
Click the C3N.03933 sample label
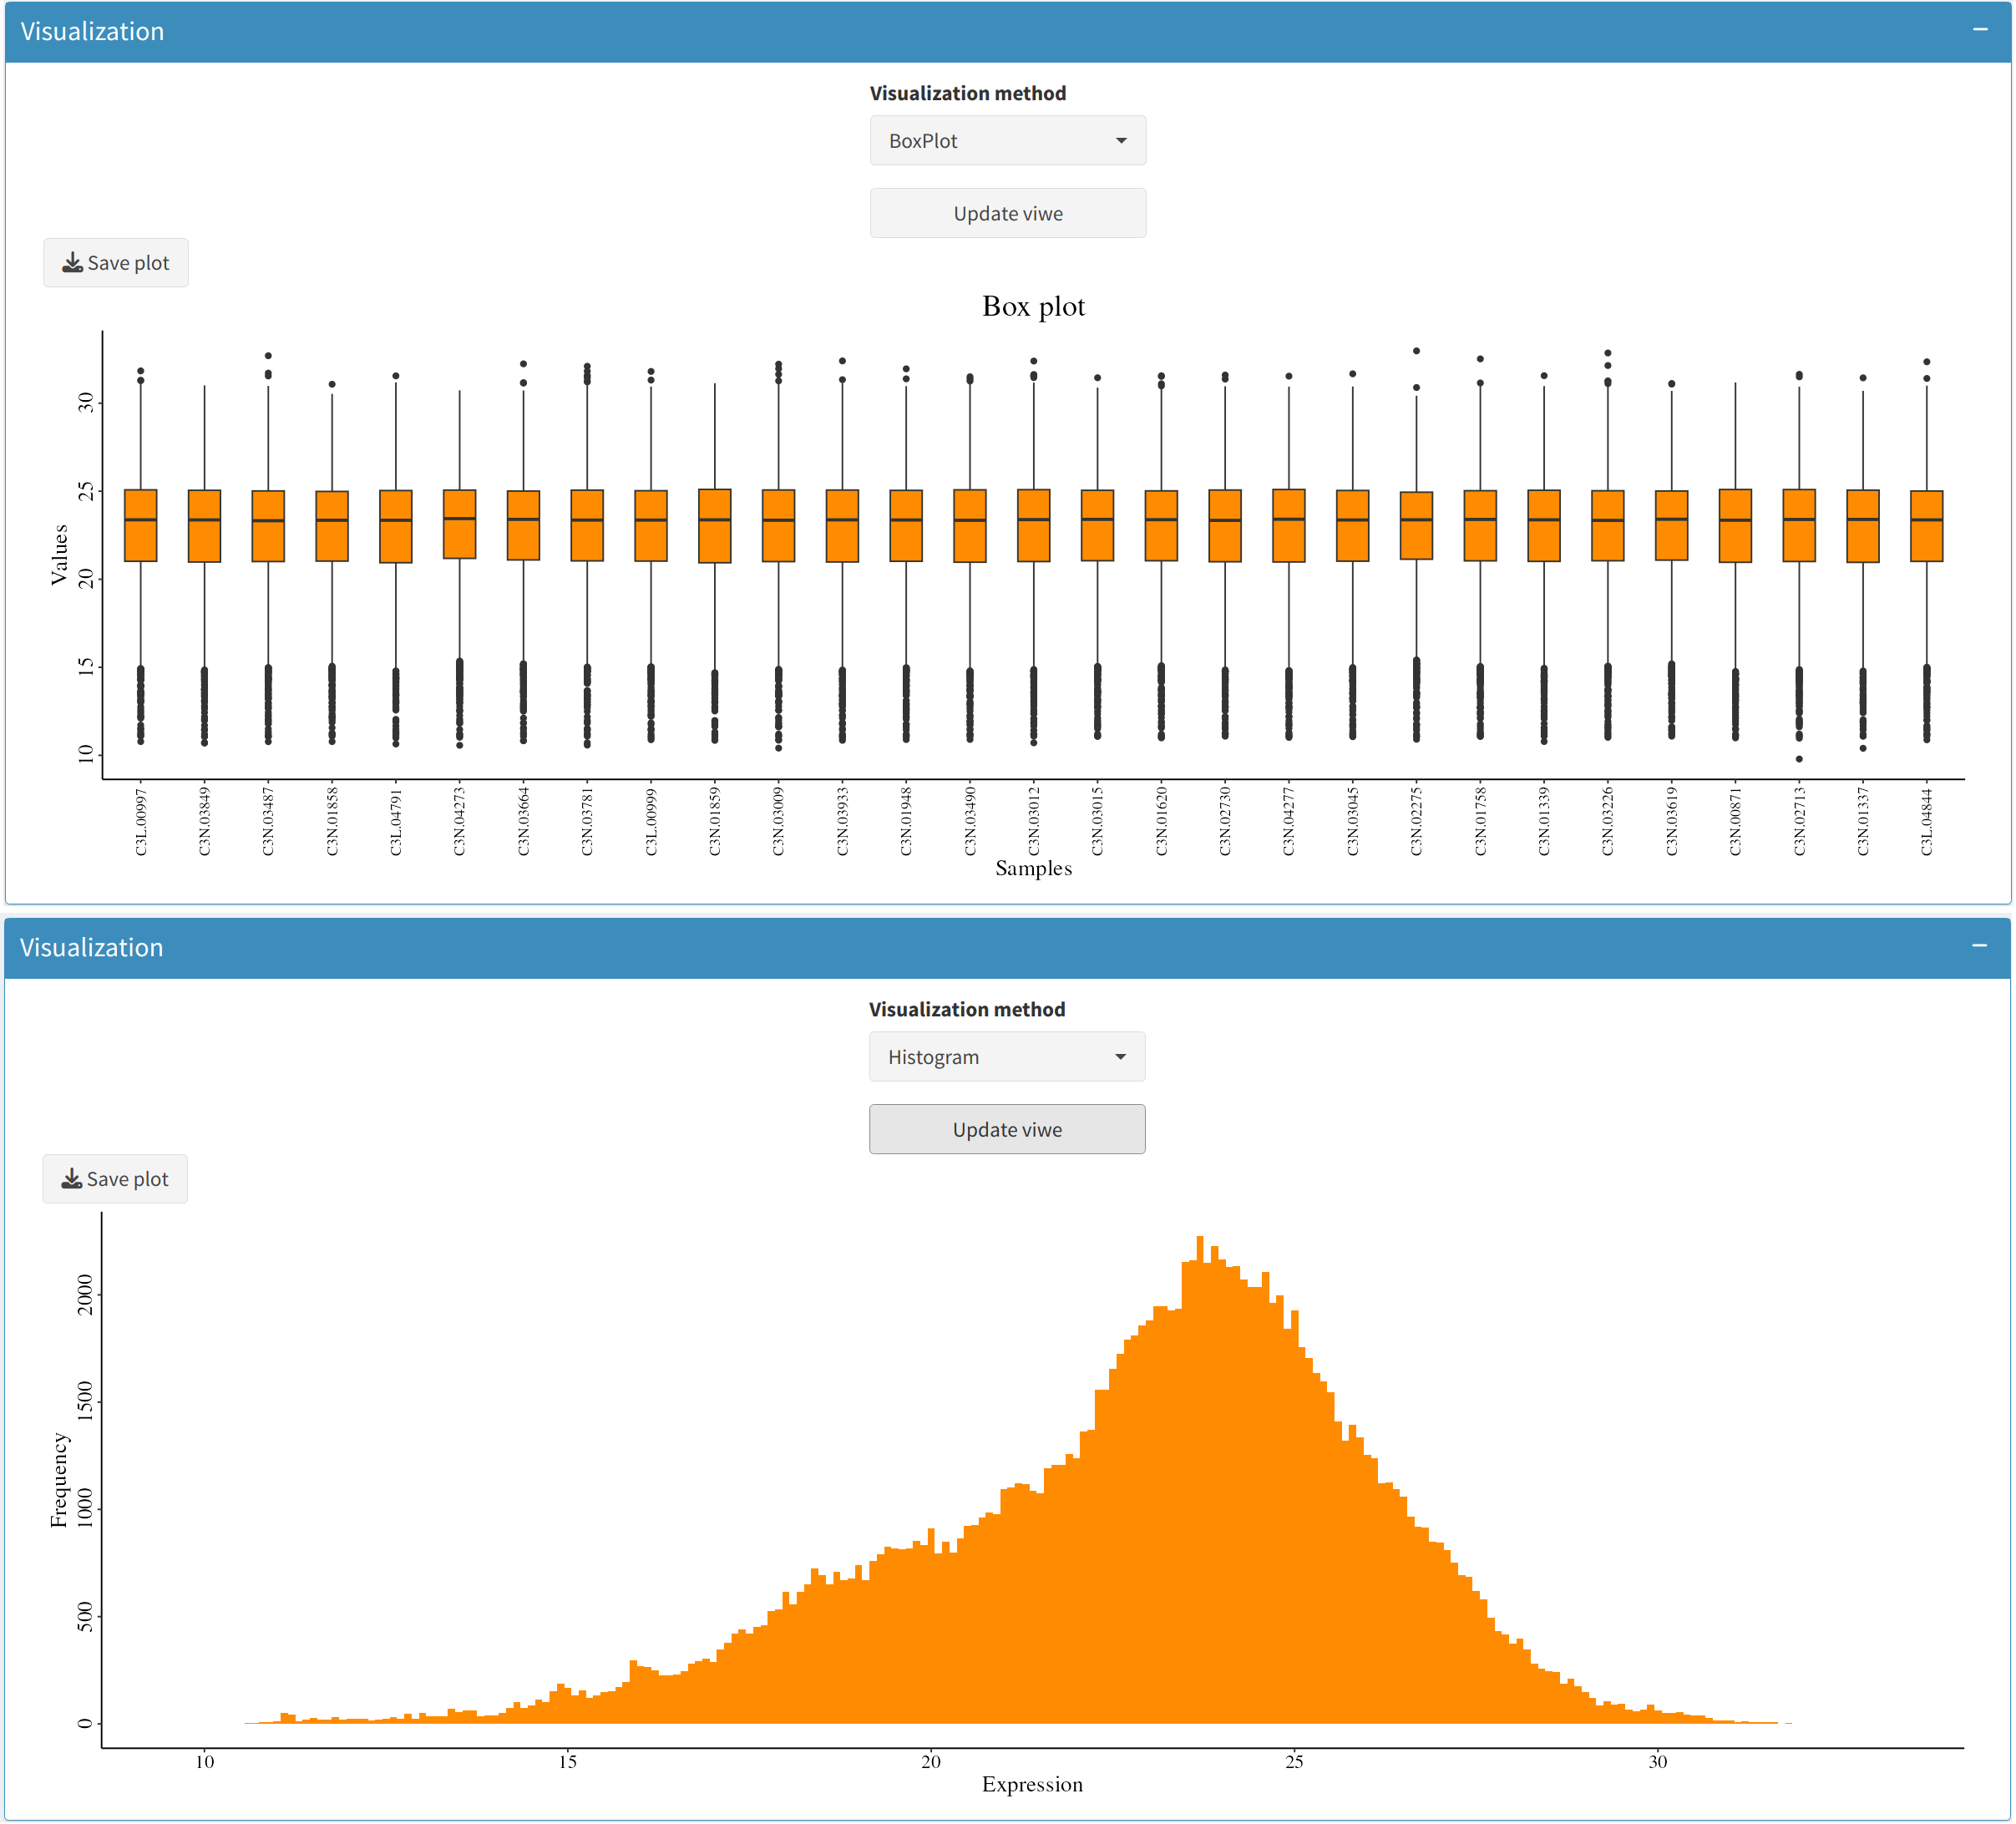click(x=842, y=822)
